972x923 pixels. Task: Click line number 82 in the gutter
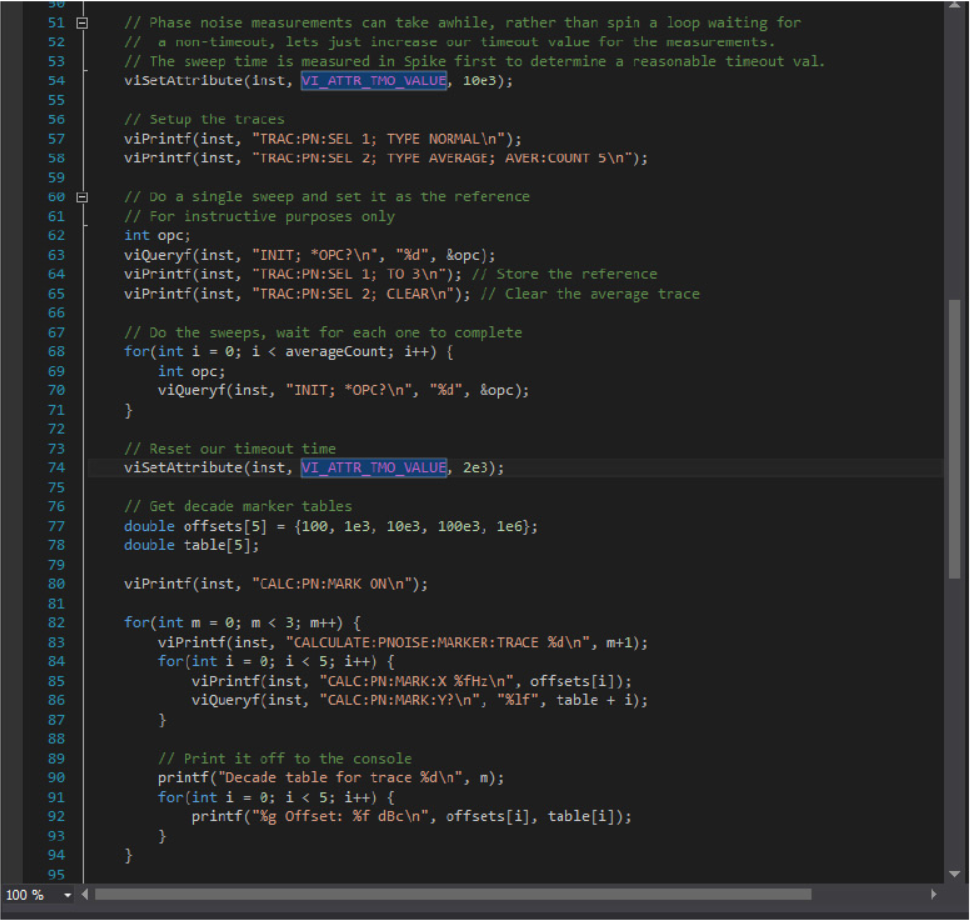(x=56, y=623)
